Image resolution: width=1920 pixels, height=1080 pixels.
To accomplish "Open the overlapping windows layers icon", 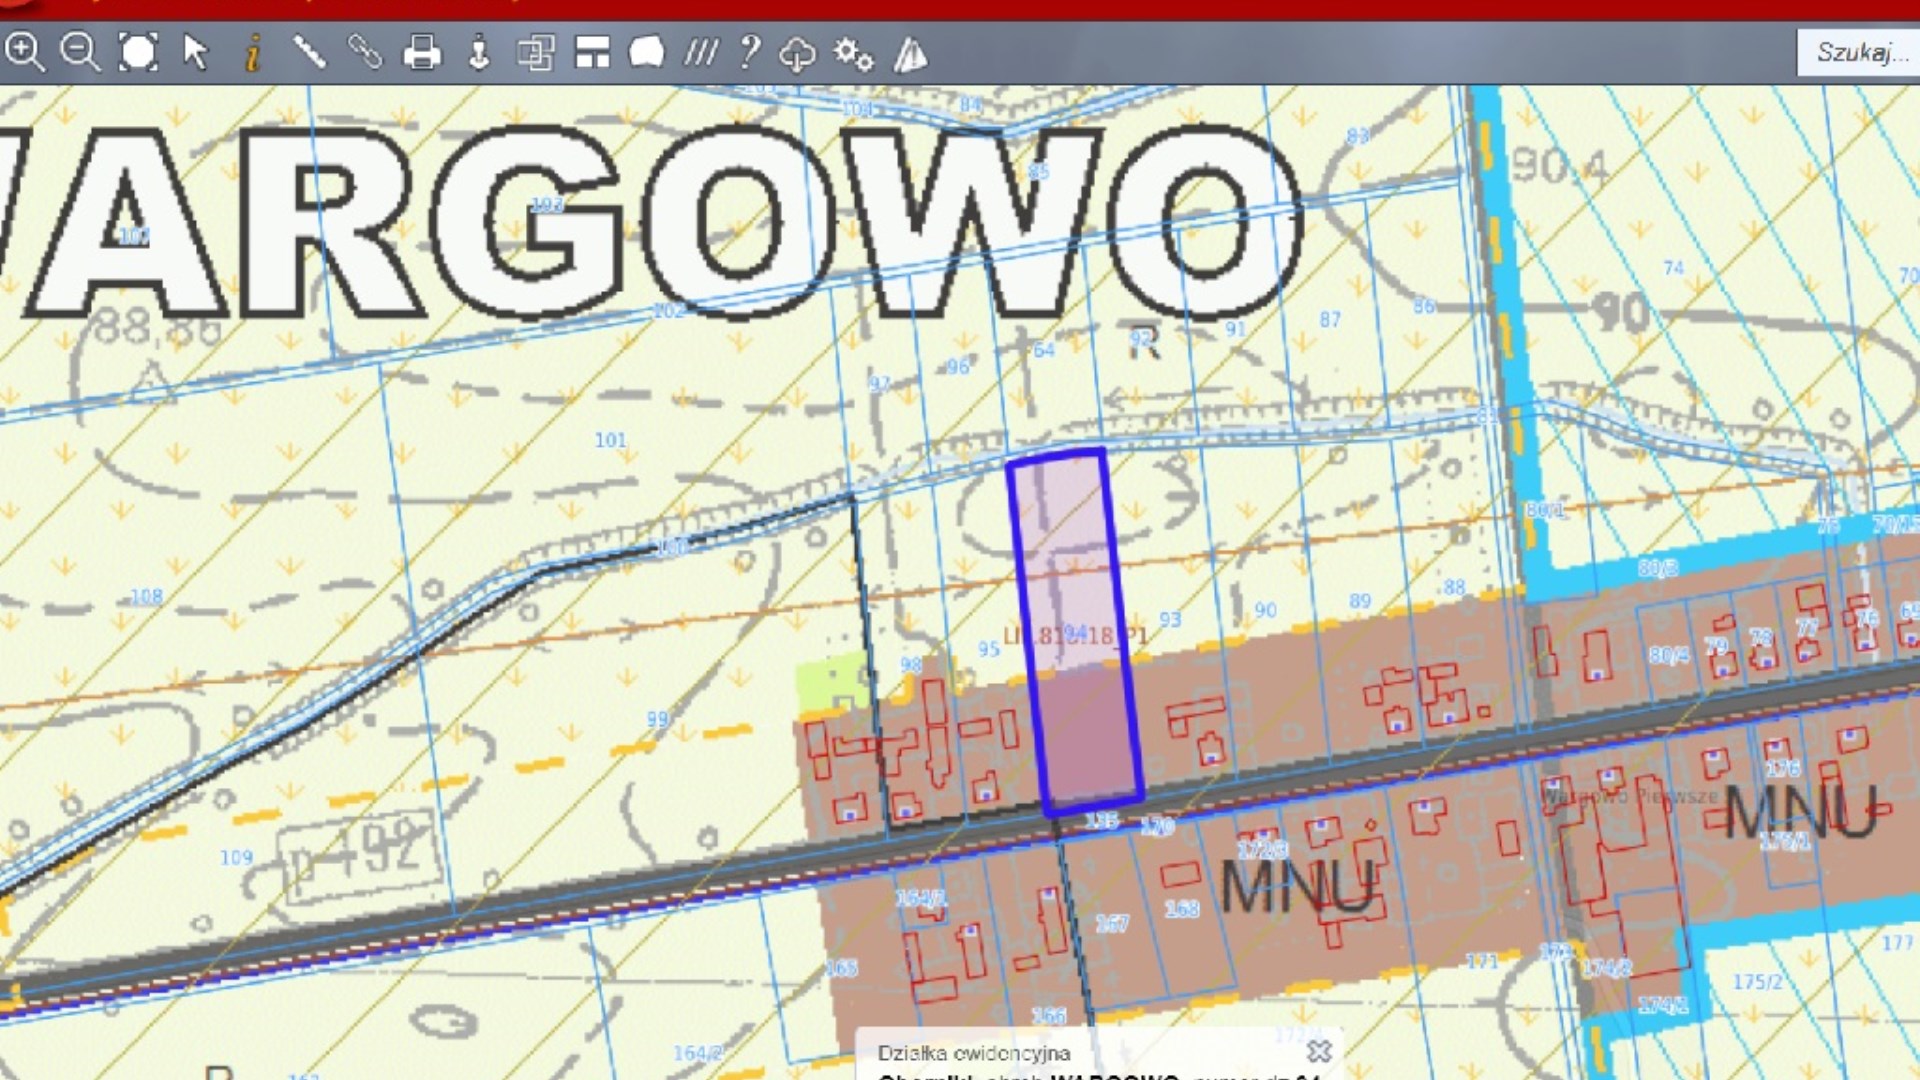I will pos(535,52).
